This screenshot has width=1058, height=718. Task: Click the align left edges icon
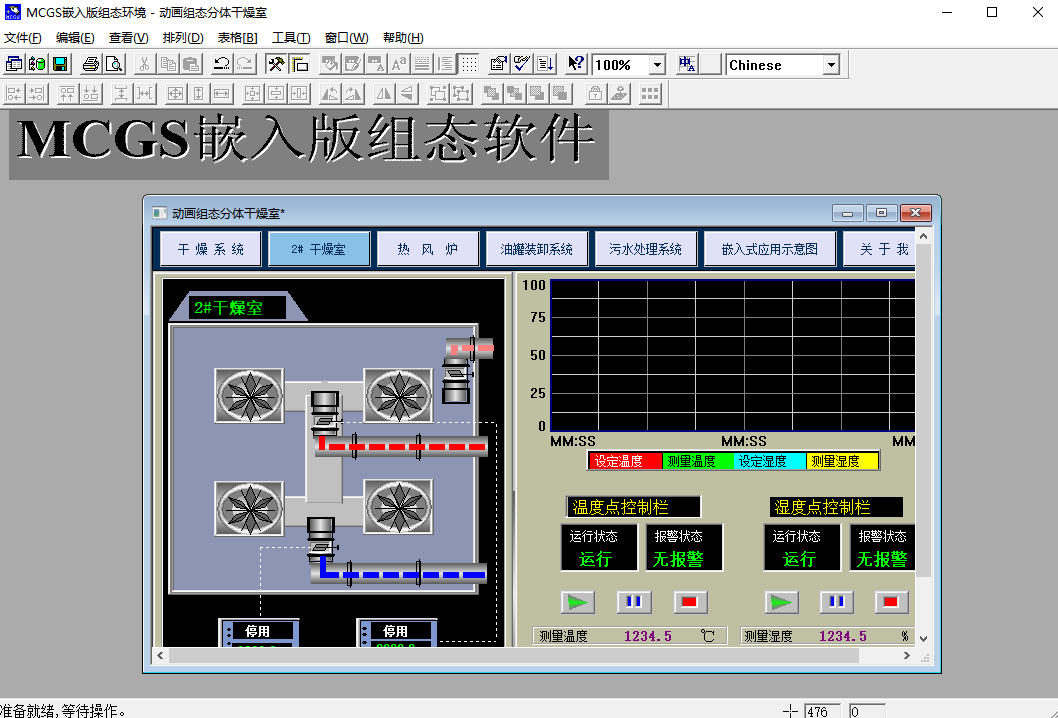tap(13, 93)
